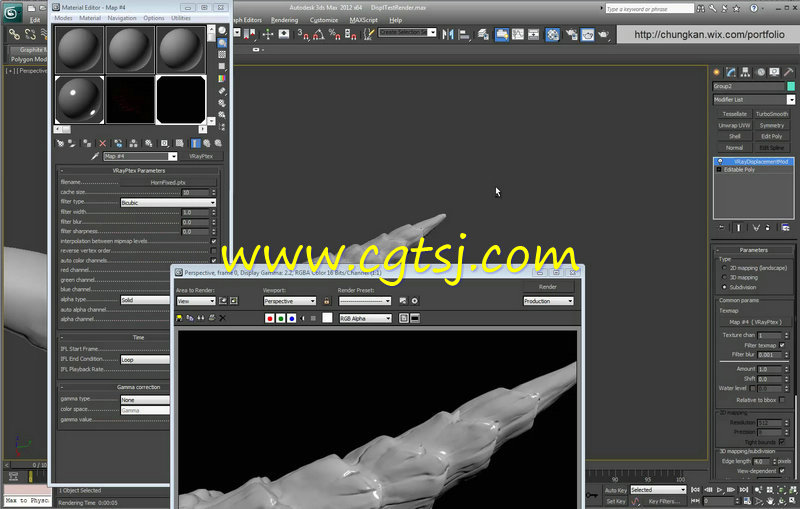This screenshot has width=800, height=509.
Task: Open Navigation menu in Material Editor
Action: pyautogui.click(x=122, y=18)
